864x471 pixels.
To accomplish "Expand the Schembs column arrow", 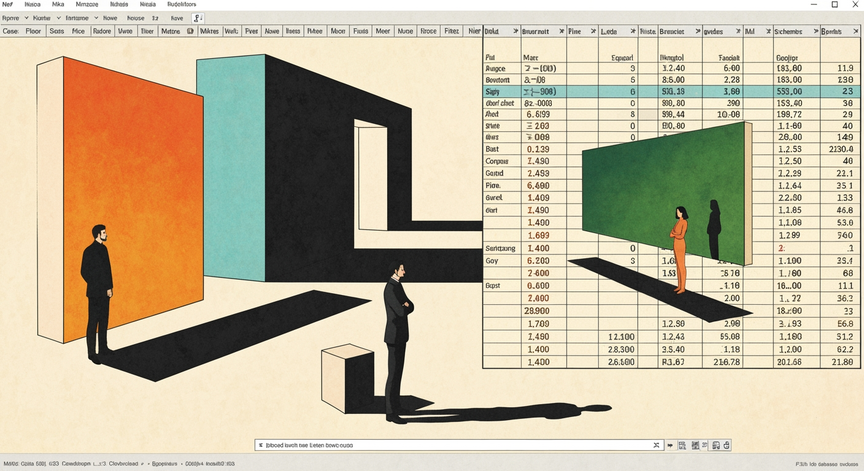I will [816, 31].
